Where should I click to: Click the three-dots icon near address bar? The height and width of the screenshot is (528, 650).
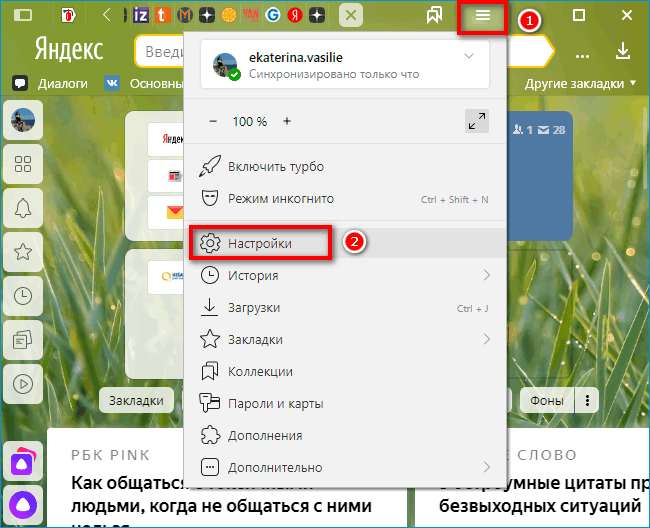coord(582,56)
